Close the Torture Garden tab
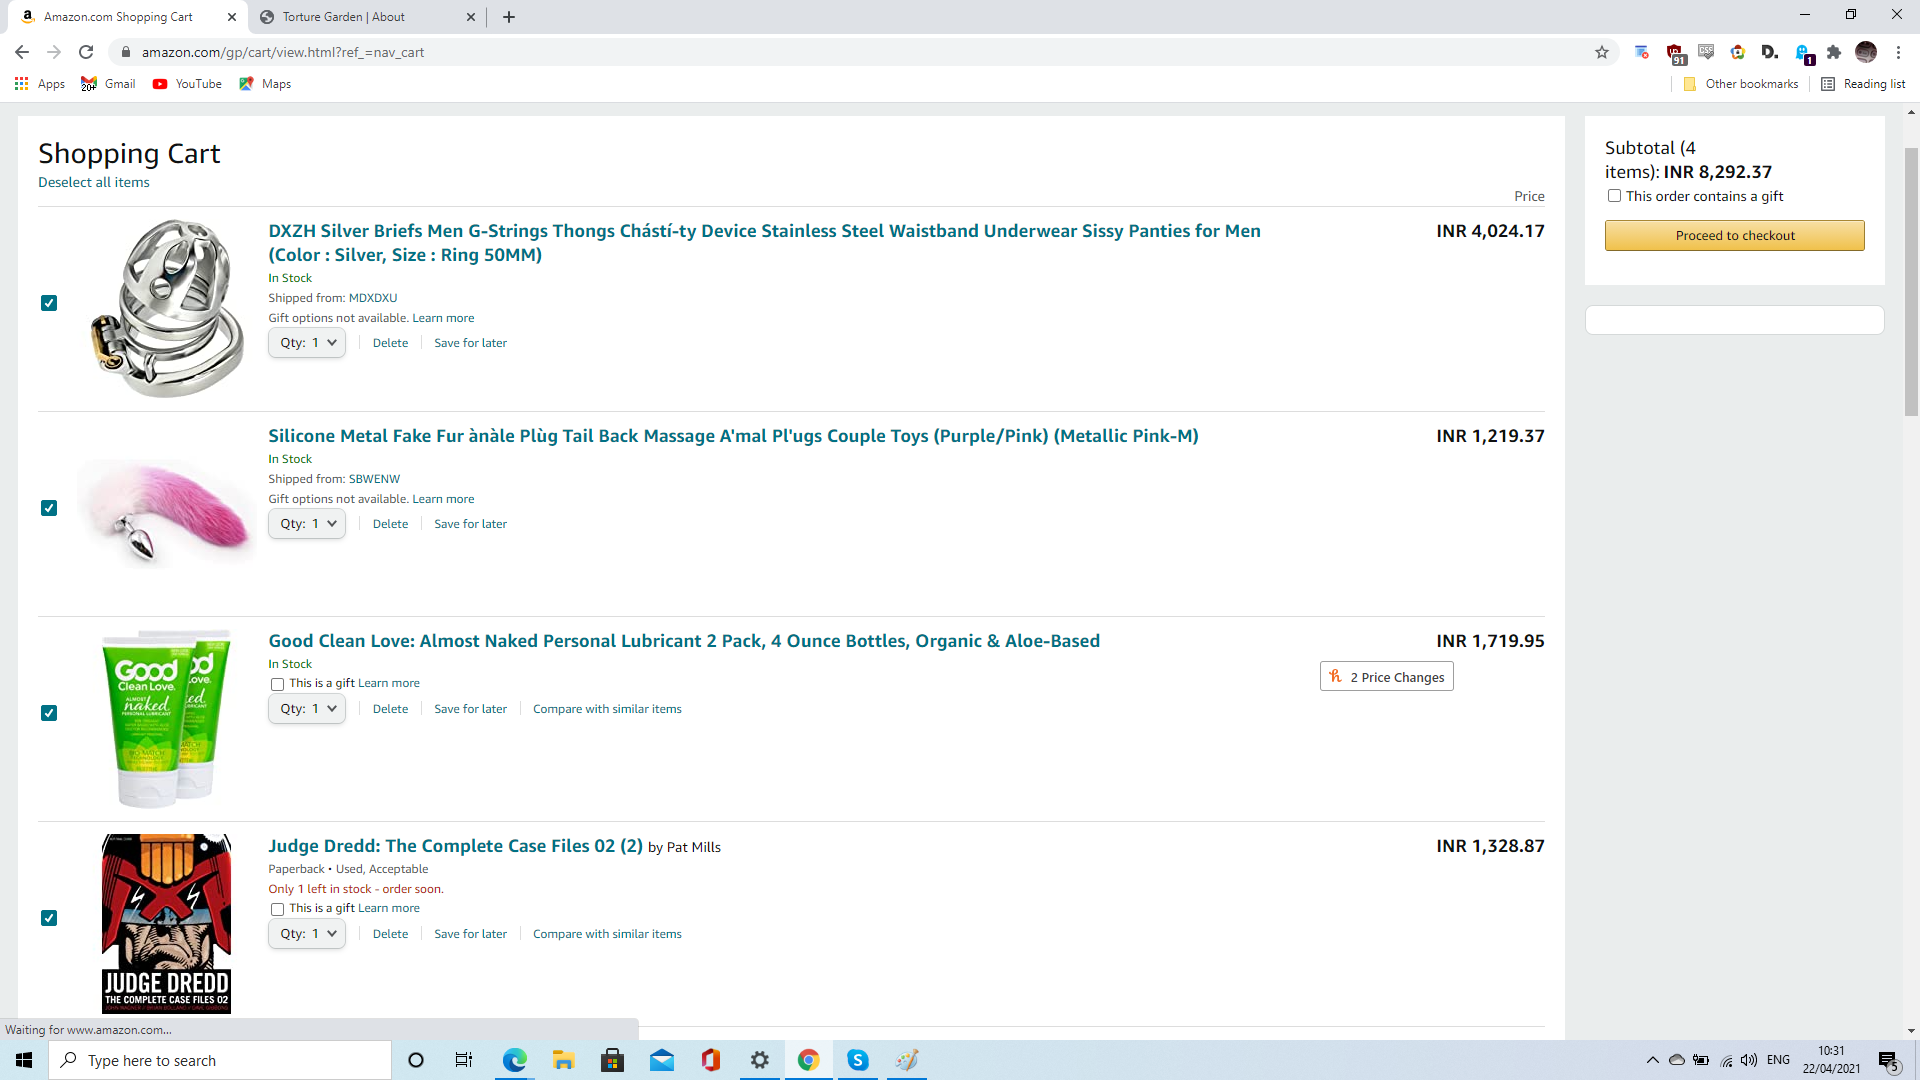The width and height of the screenshot is (1920, 1080). click(x=472, y=17)
